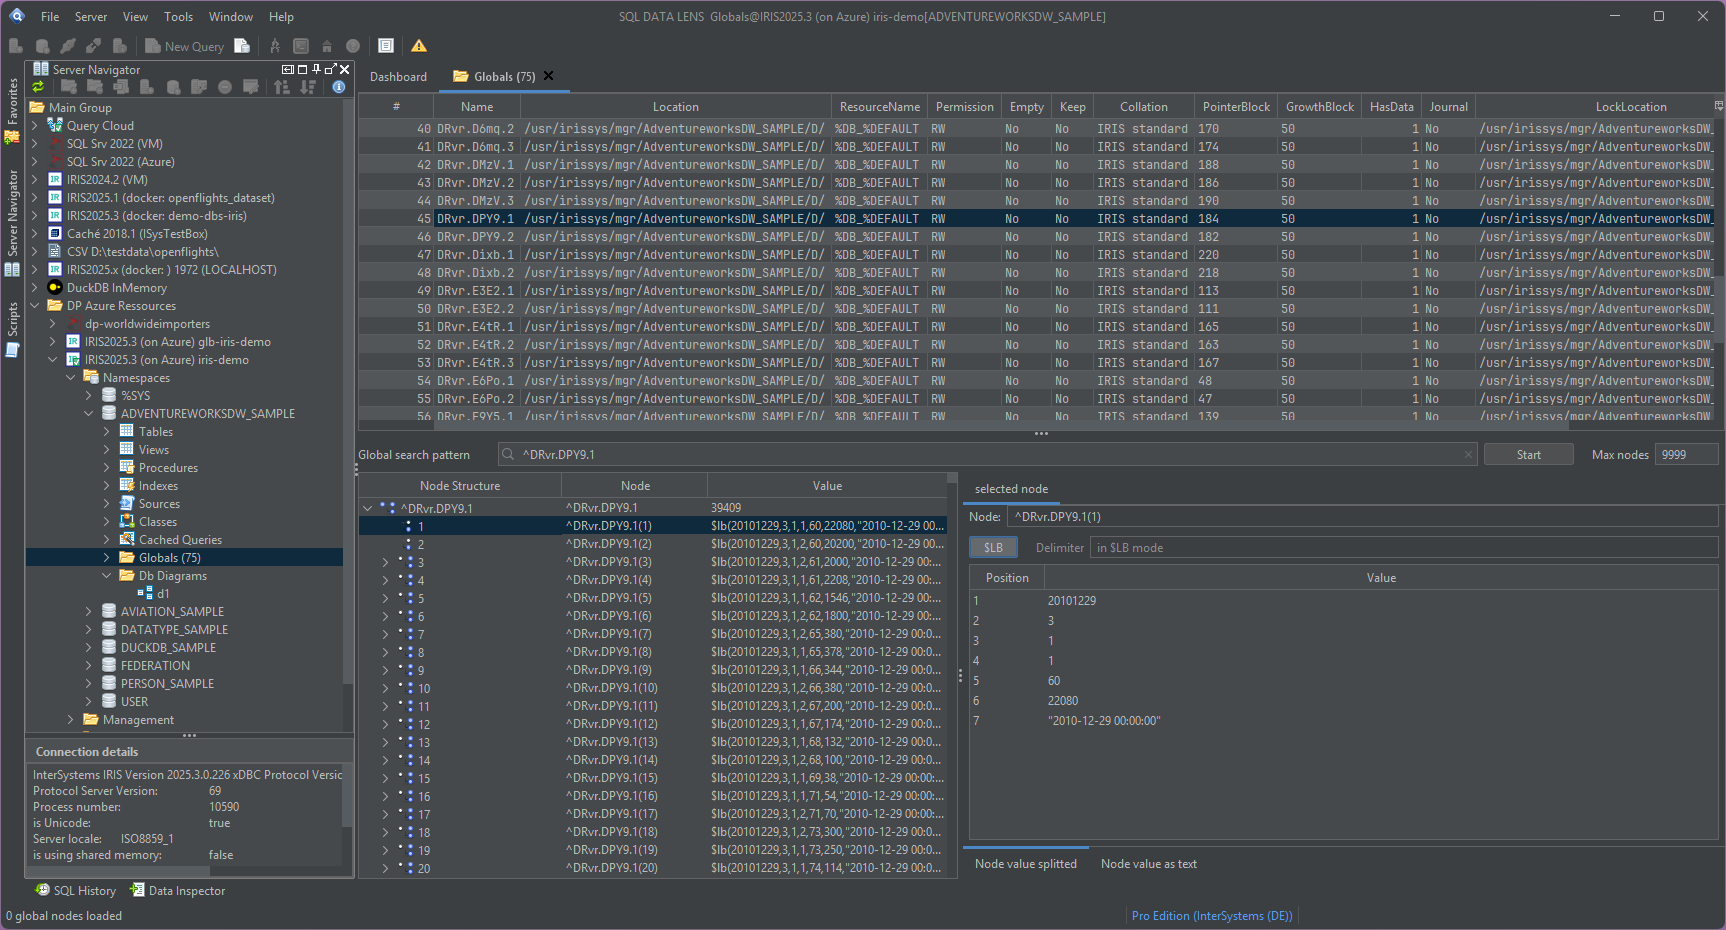Screen dimensions: 1726x930
Task: Expand the Tables node
Action: [x=106, y=432]
